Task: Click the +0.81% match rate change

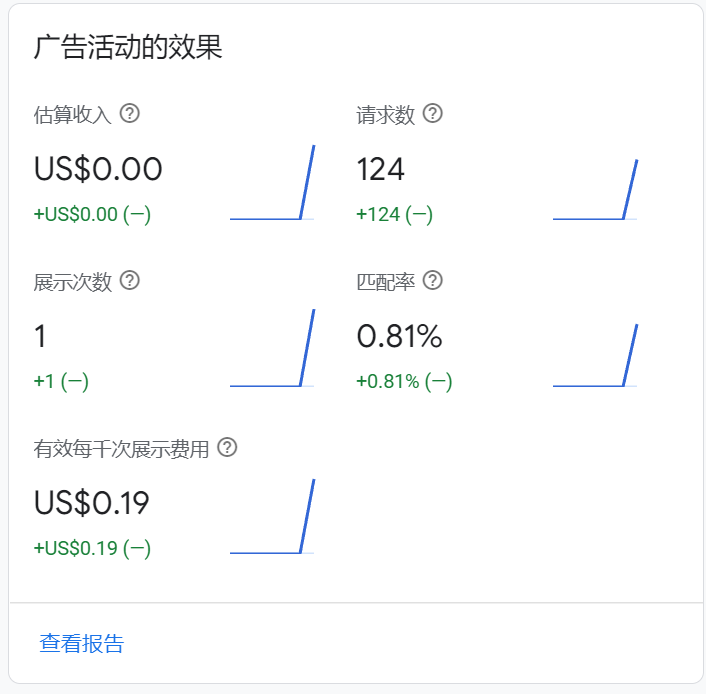Action: (x=404, y=381)
